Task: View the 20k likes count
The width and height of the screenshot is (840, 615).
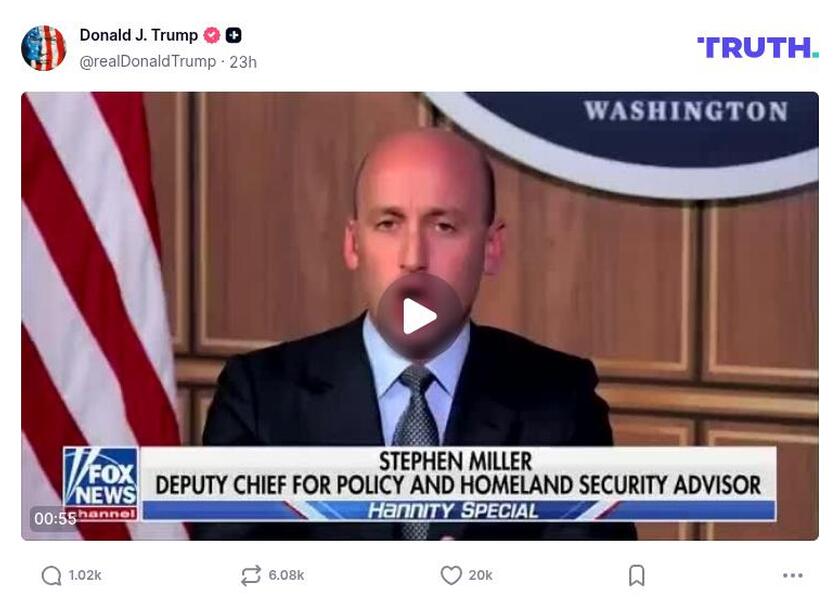Action: pyautogui.click(x=480, y=575)
